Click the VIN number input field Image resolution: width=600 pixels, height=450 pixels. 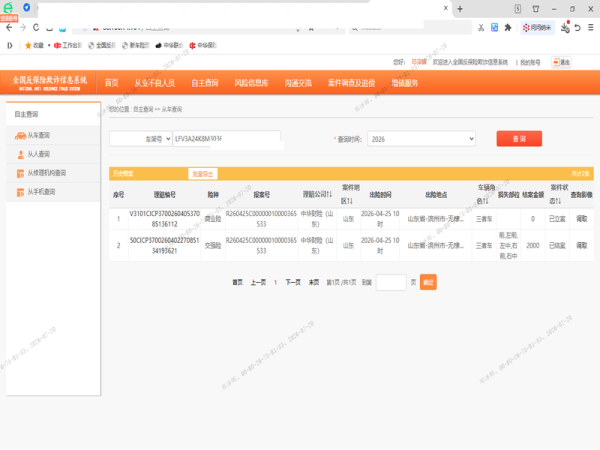pos(227,139)
